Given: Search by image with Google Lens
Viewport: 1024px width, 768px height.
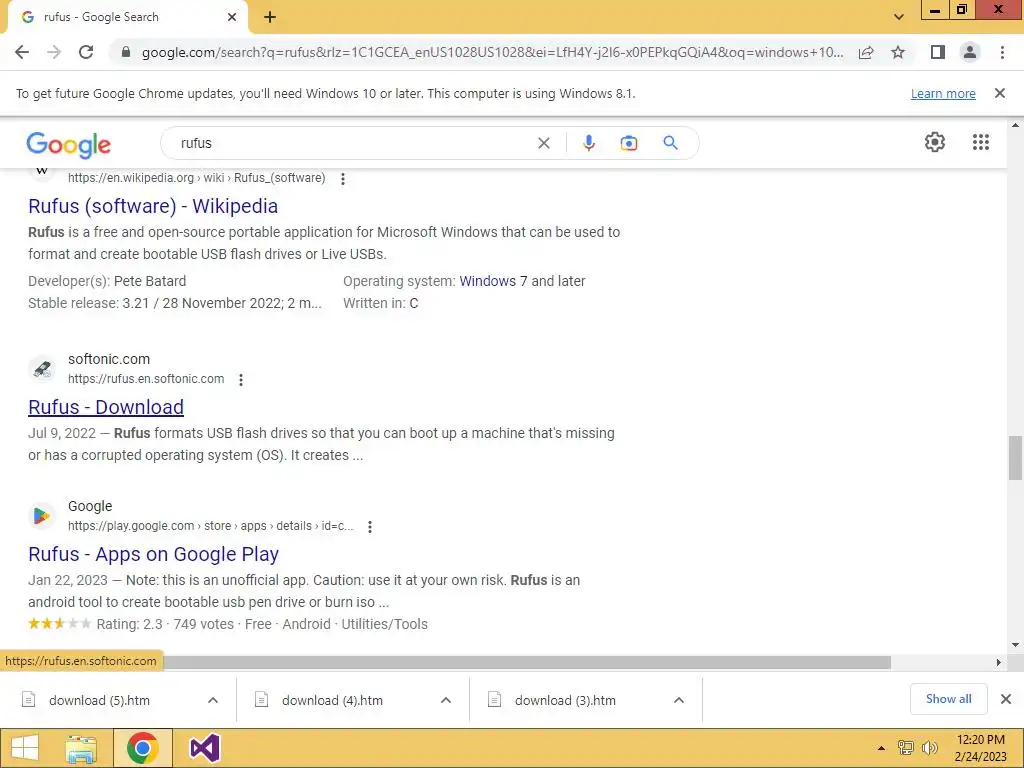Looking at the screenshot, I should click(628, 143).
